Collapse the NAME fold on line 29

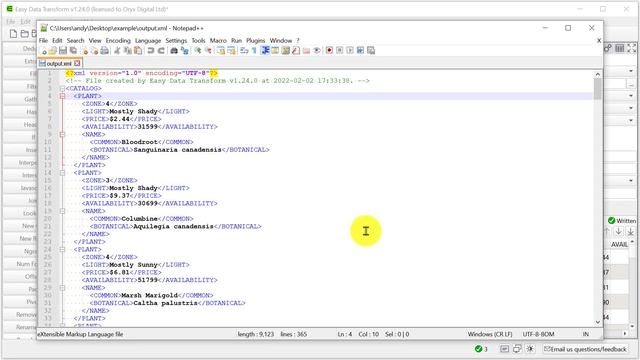coord(62,288)
